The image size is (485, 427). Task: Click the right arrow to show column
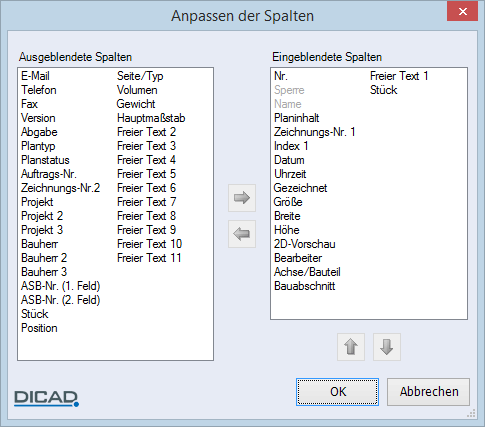[242, 198]
